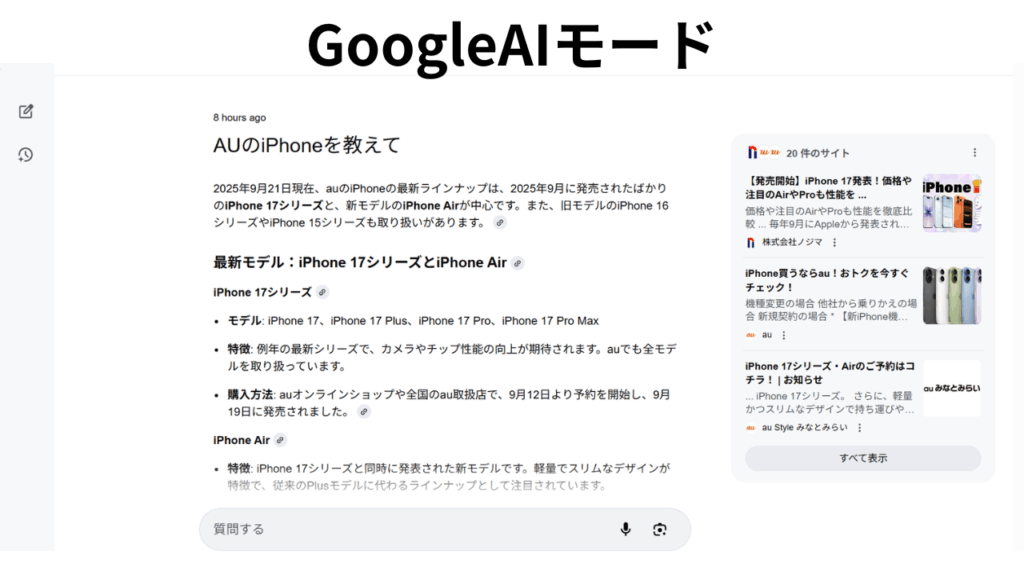Click the AUのiPhoneを教えて query title
This screenshot has height=576, width=1024.
coord(306,145)
